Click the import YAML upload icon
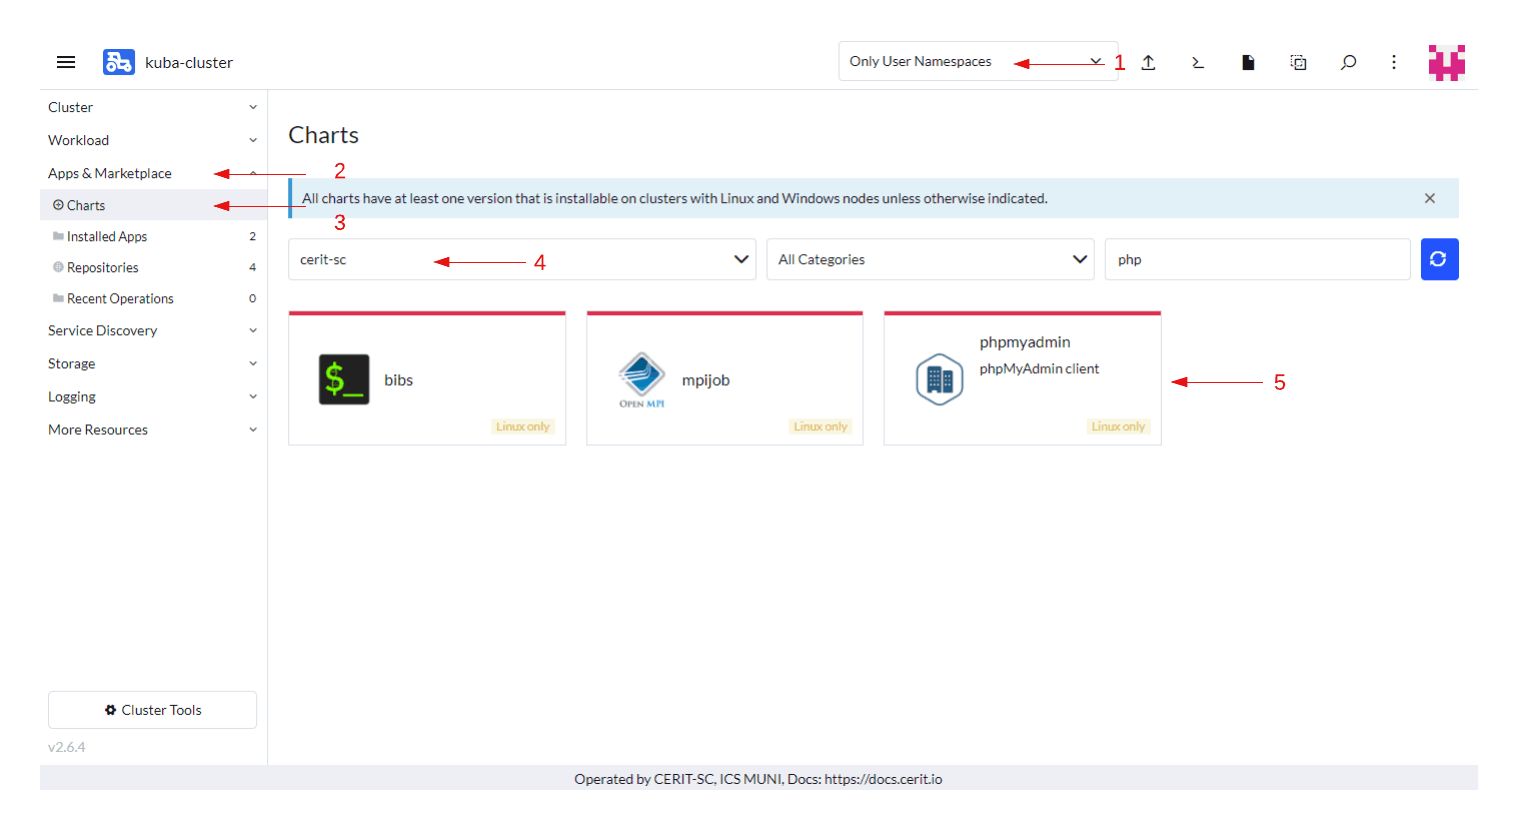The image size is (1518, 830). [x=1148, y=62]
